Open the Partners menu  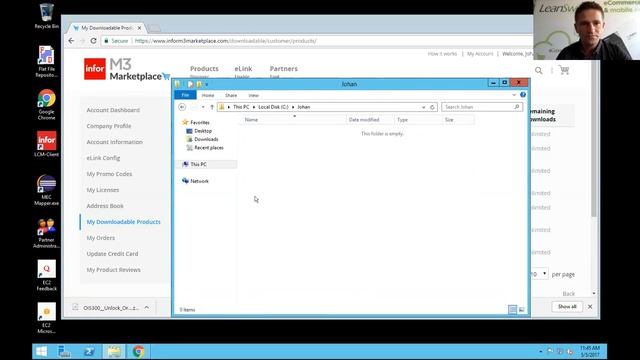pyautogui.click(x=284, y=69)
